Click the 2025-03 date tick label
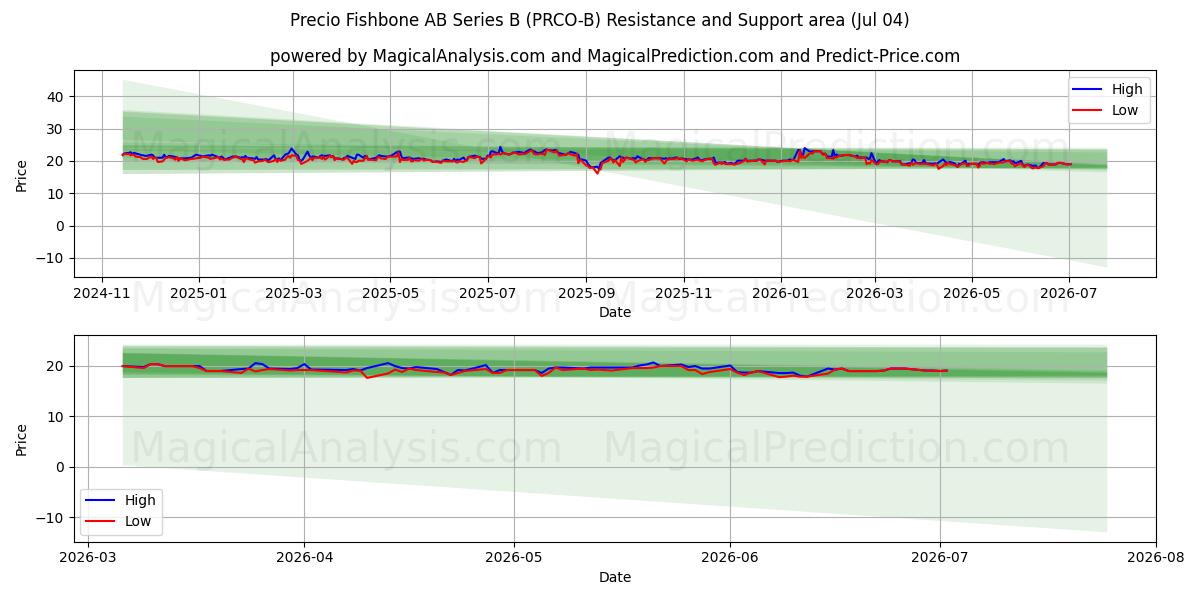The image size is (1200, 600). click(293, 293)
